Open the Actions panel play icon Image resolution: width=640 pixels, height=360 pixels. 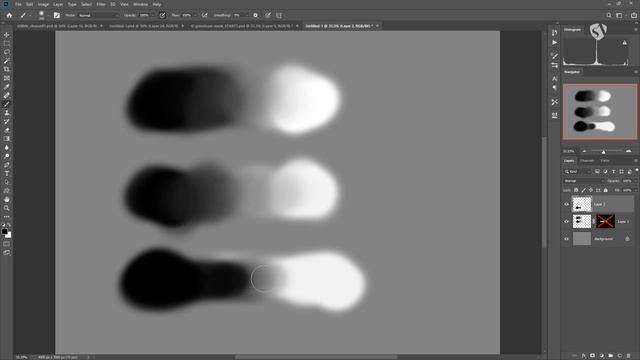[554, 42]
